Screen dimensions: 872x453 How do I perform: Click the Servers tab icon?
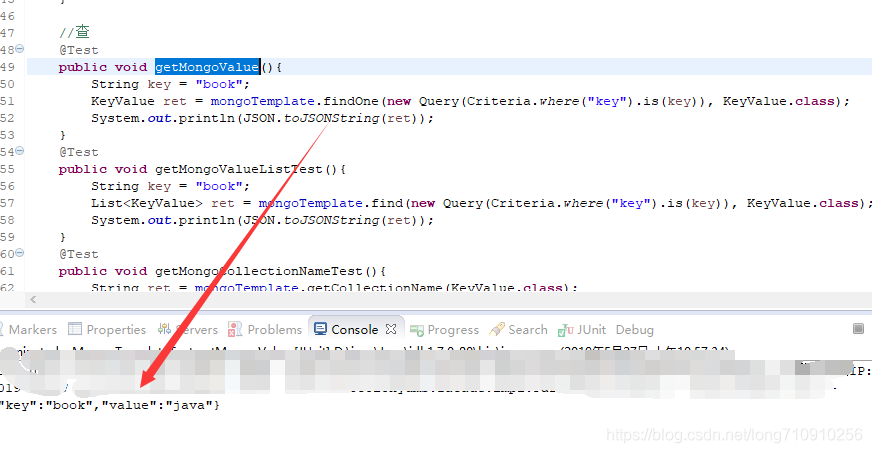point(164,329)
